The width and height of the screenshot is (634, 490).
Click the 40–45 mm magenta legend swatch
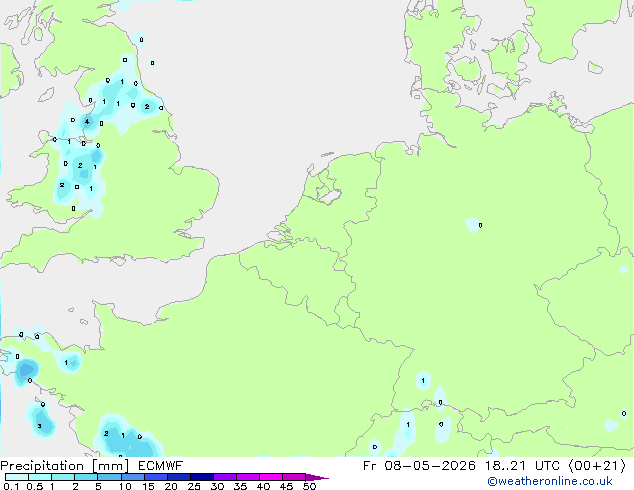point(271,477)
